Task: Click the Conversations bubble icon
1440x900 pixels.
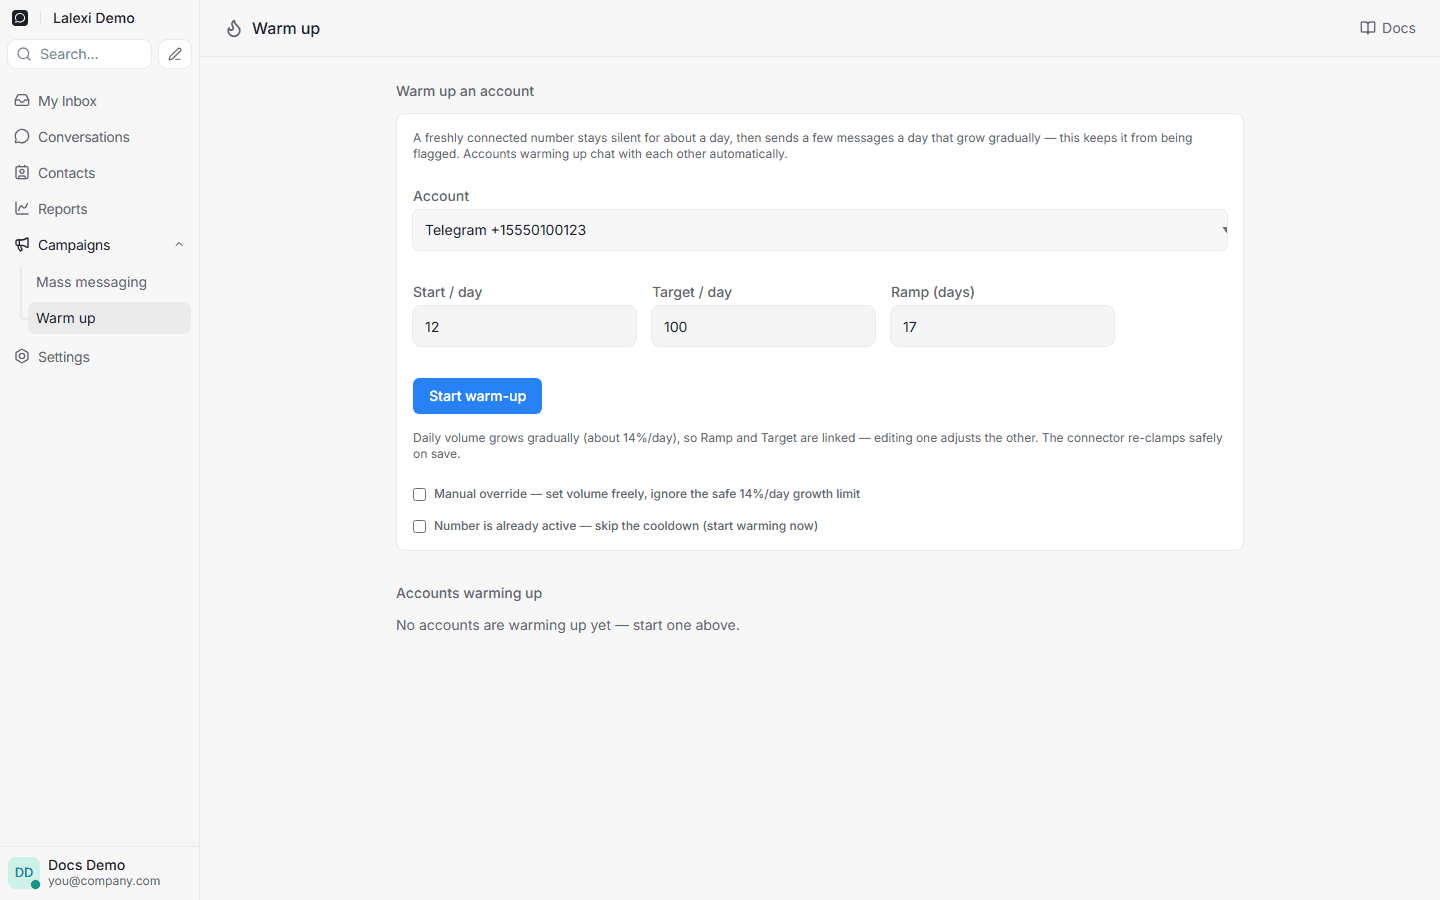Action: coord(22,137)
